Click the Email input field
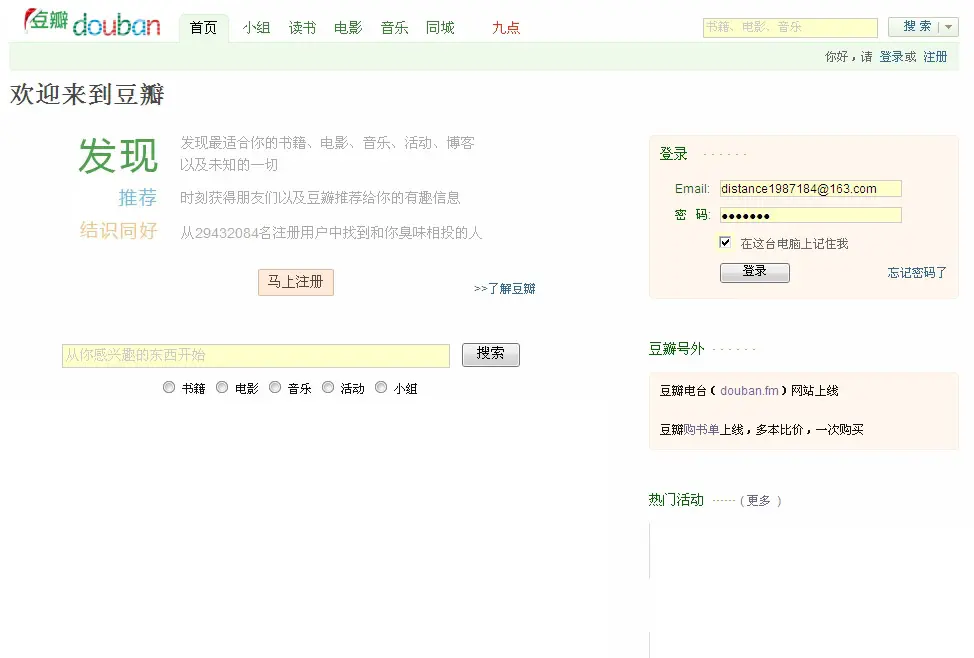The width and height of the screenshot is (974, 658). point(810,189)
